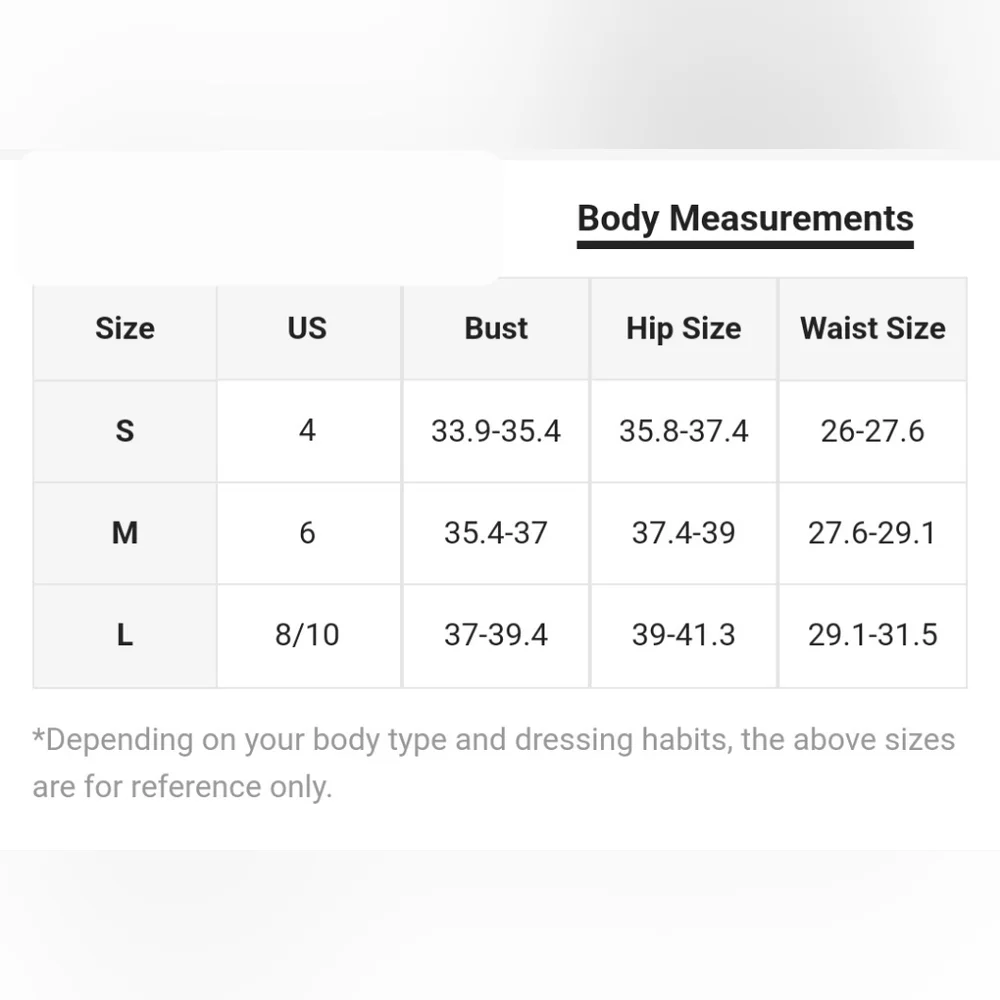Select the L size row label
This screenshot has width=1000, height=1000.
(125, 635)
